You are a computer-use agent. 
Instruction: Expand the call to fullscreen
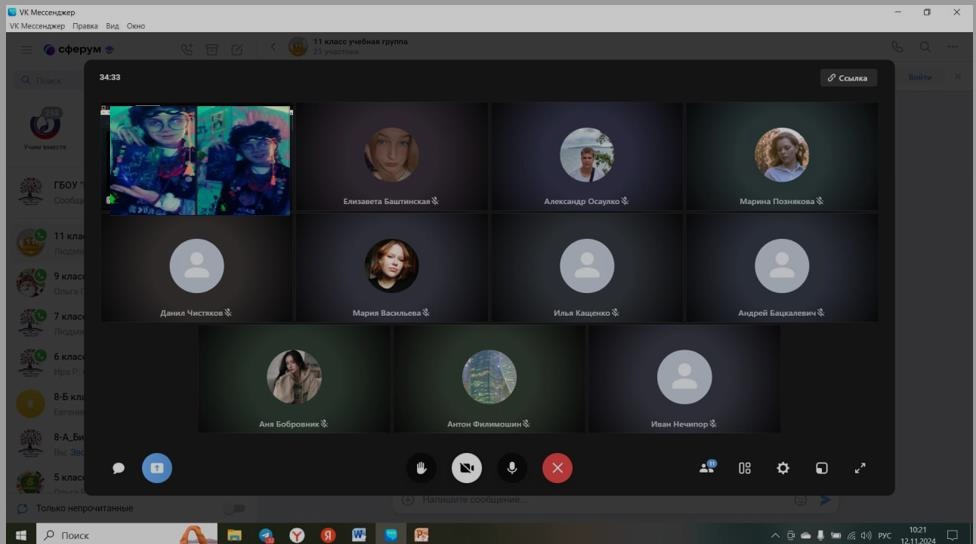click(860, 468)
